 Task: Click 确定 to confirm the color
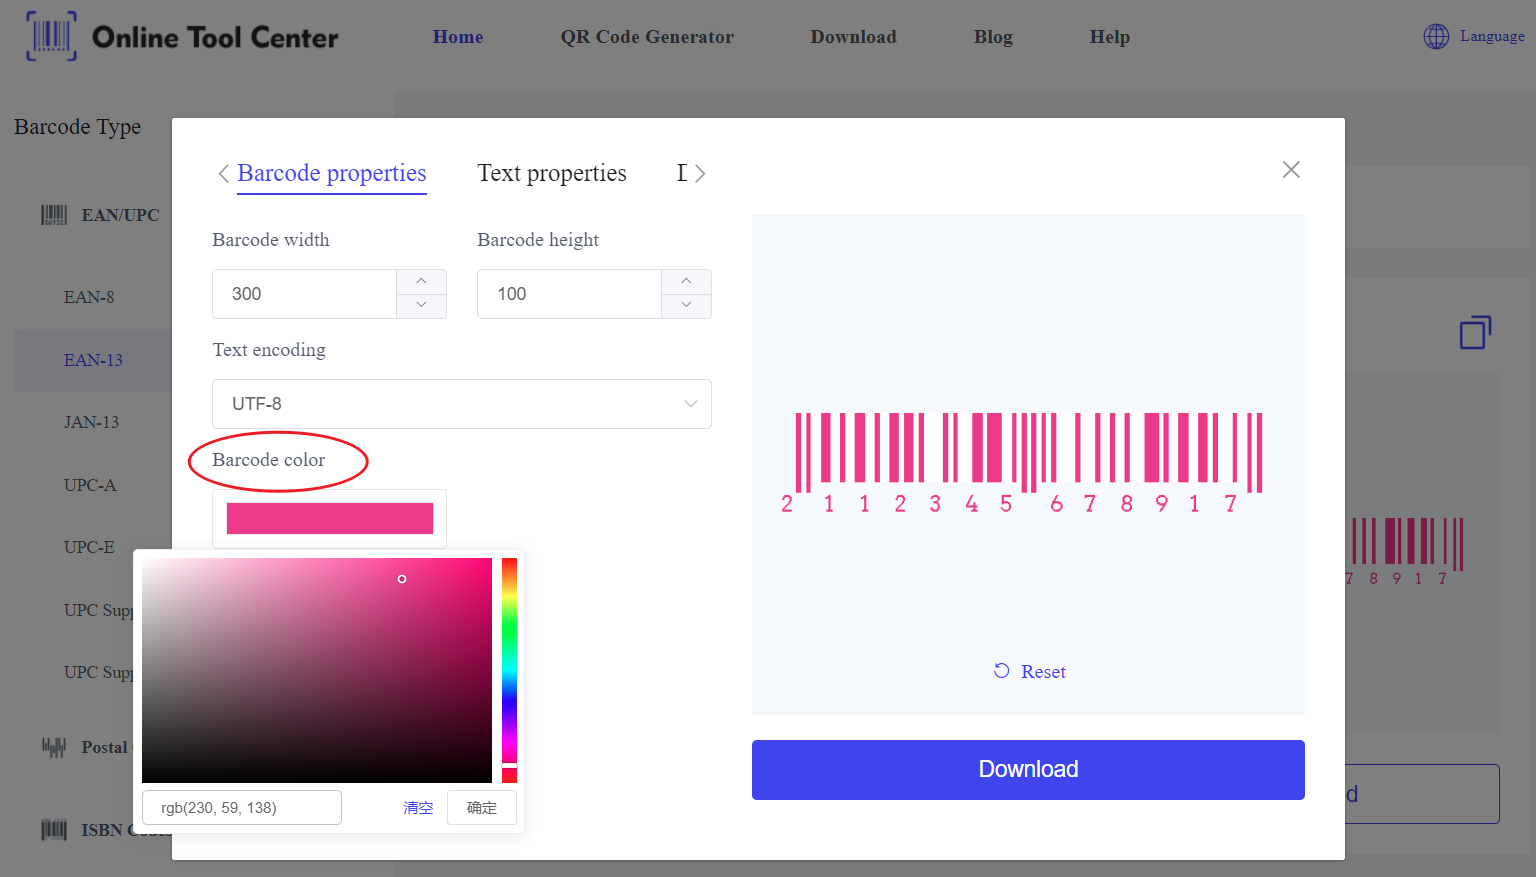(x=482, y=808)
